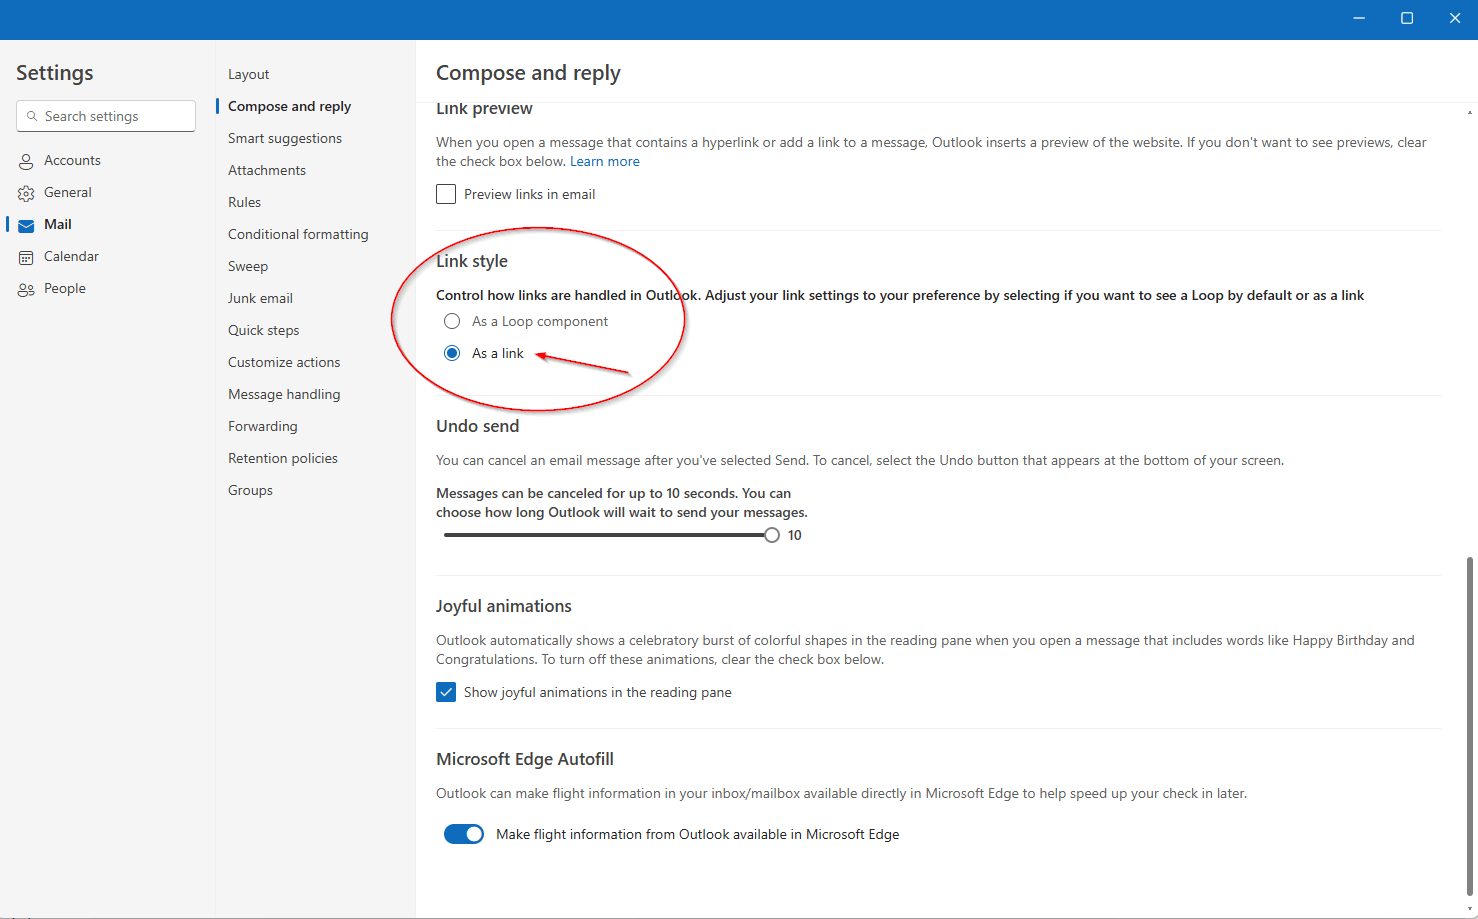This screenshot has height=919, width=1478.
Task: Check Preview links in email box
Action: point(446,194)
